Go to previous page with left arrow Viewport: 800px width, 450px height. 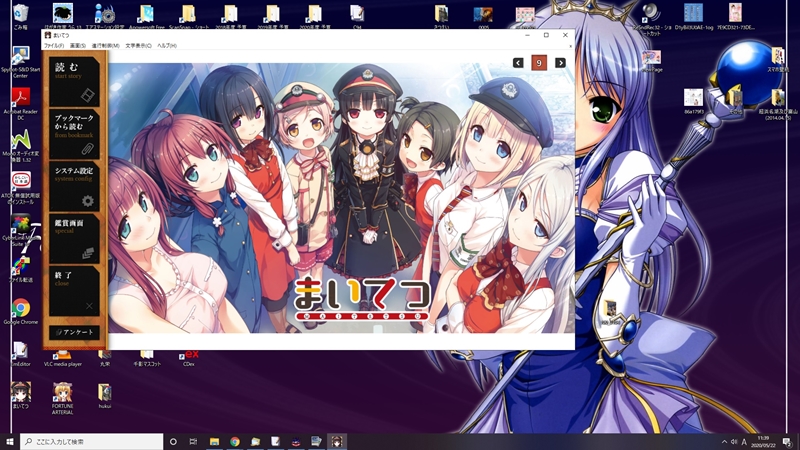(x=518, y=63)
